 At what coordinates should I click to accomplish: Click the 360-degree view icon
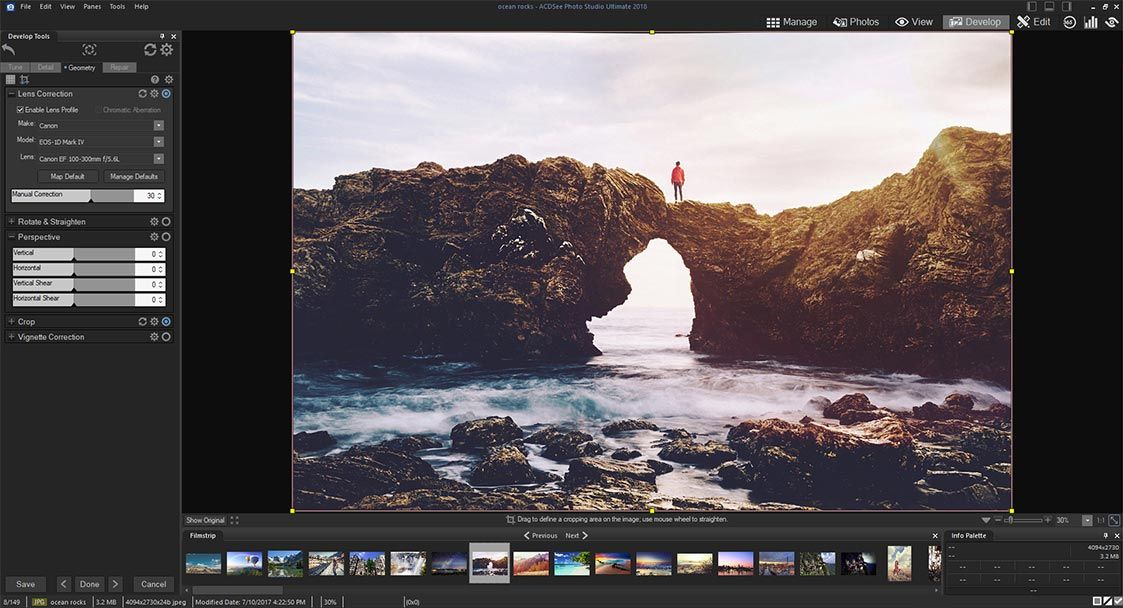[x=1069, y=21]
